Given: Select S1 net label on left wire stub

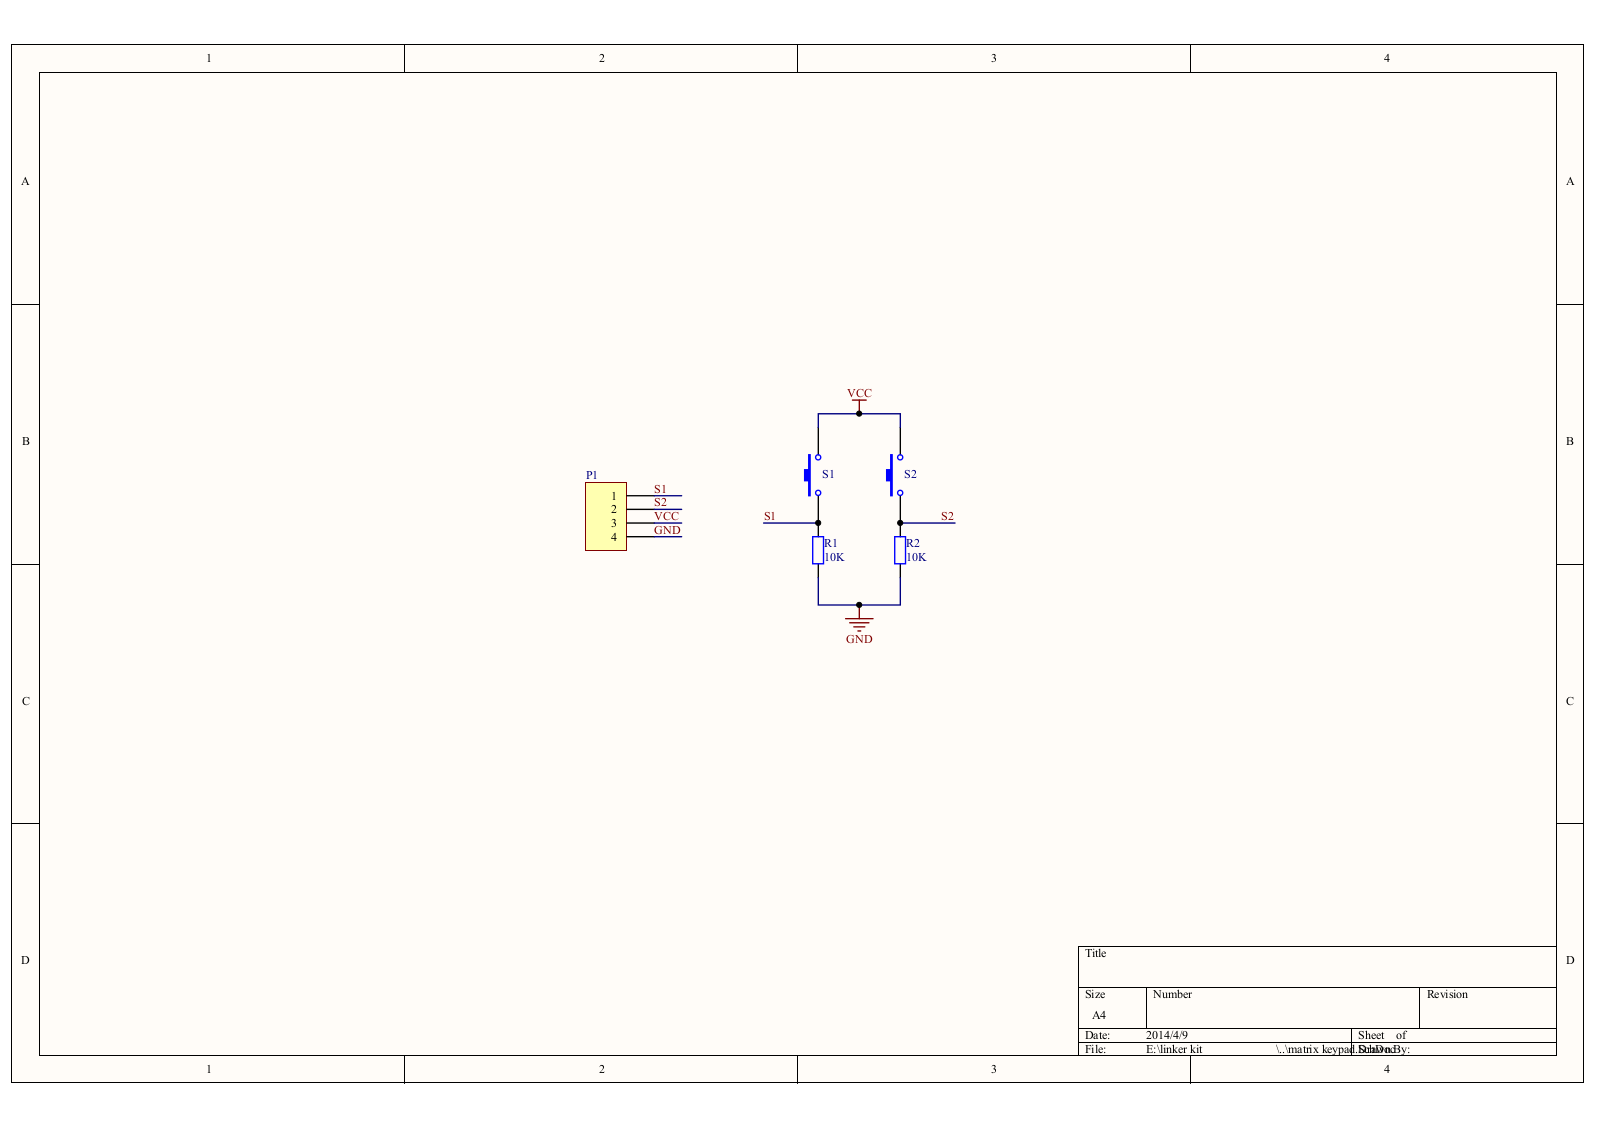Looking at the screenshot, I should (770, 516).
